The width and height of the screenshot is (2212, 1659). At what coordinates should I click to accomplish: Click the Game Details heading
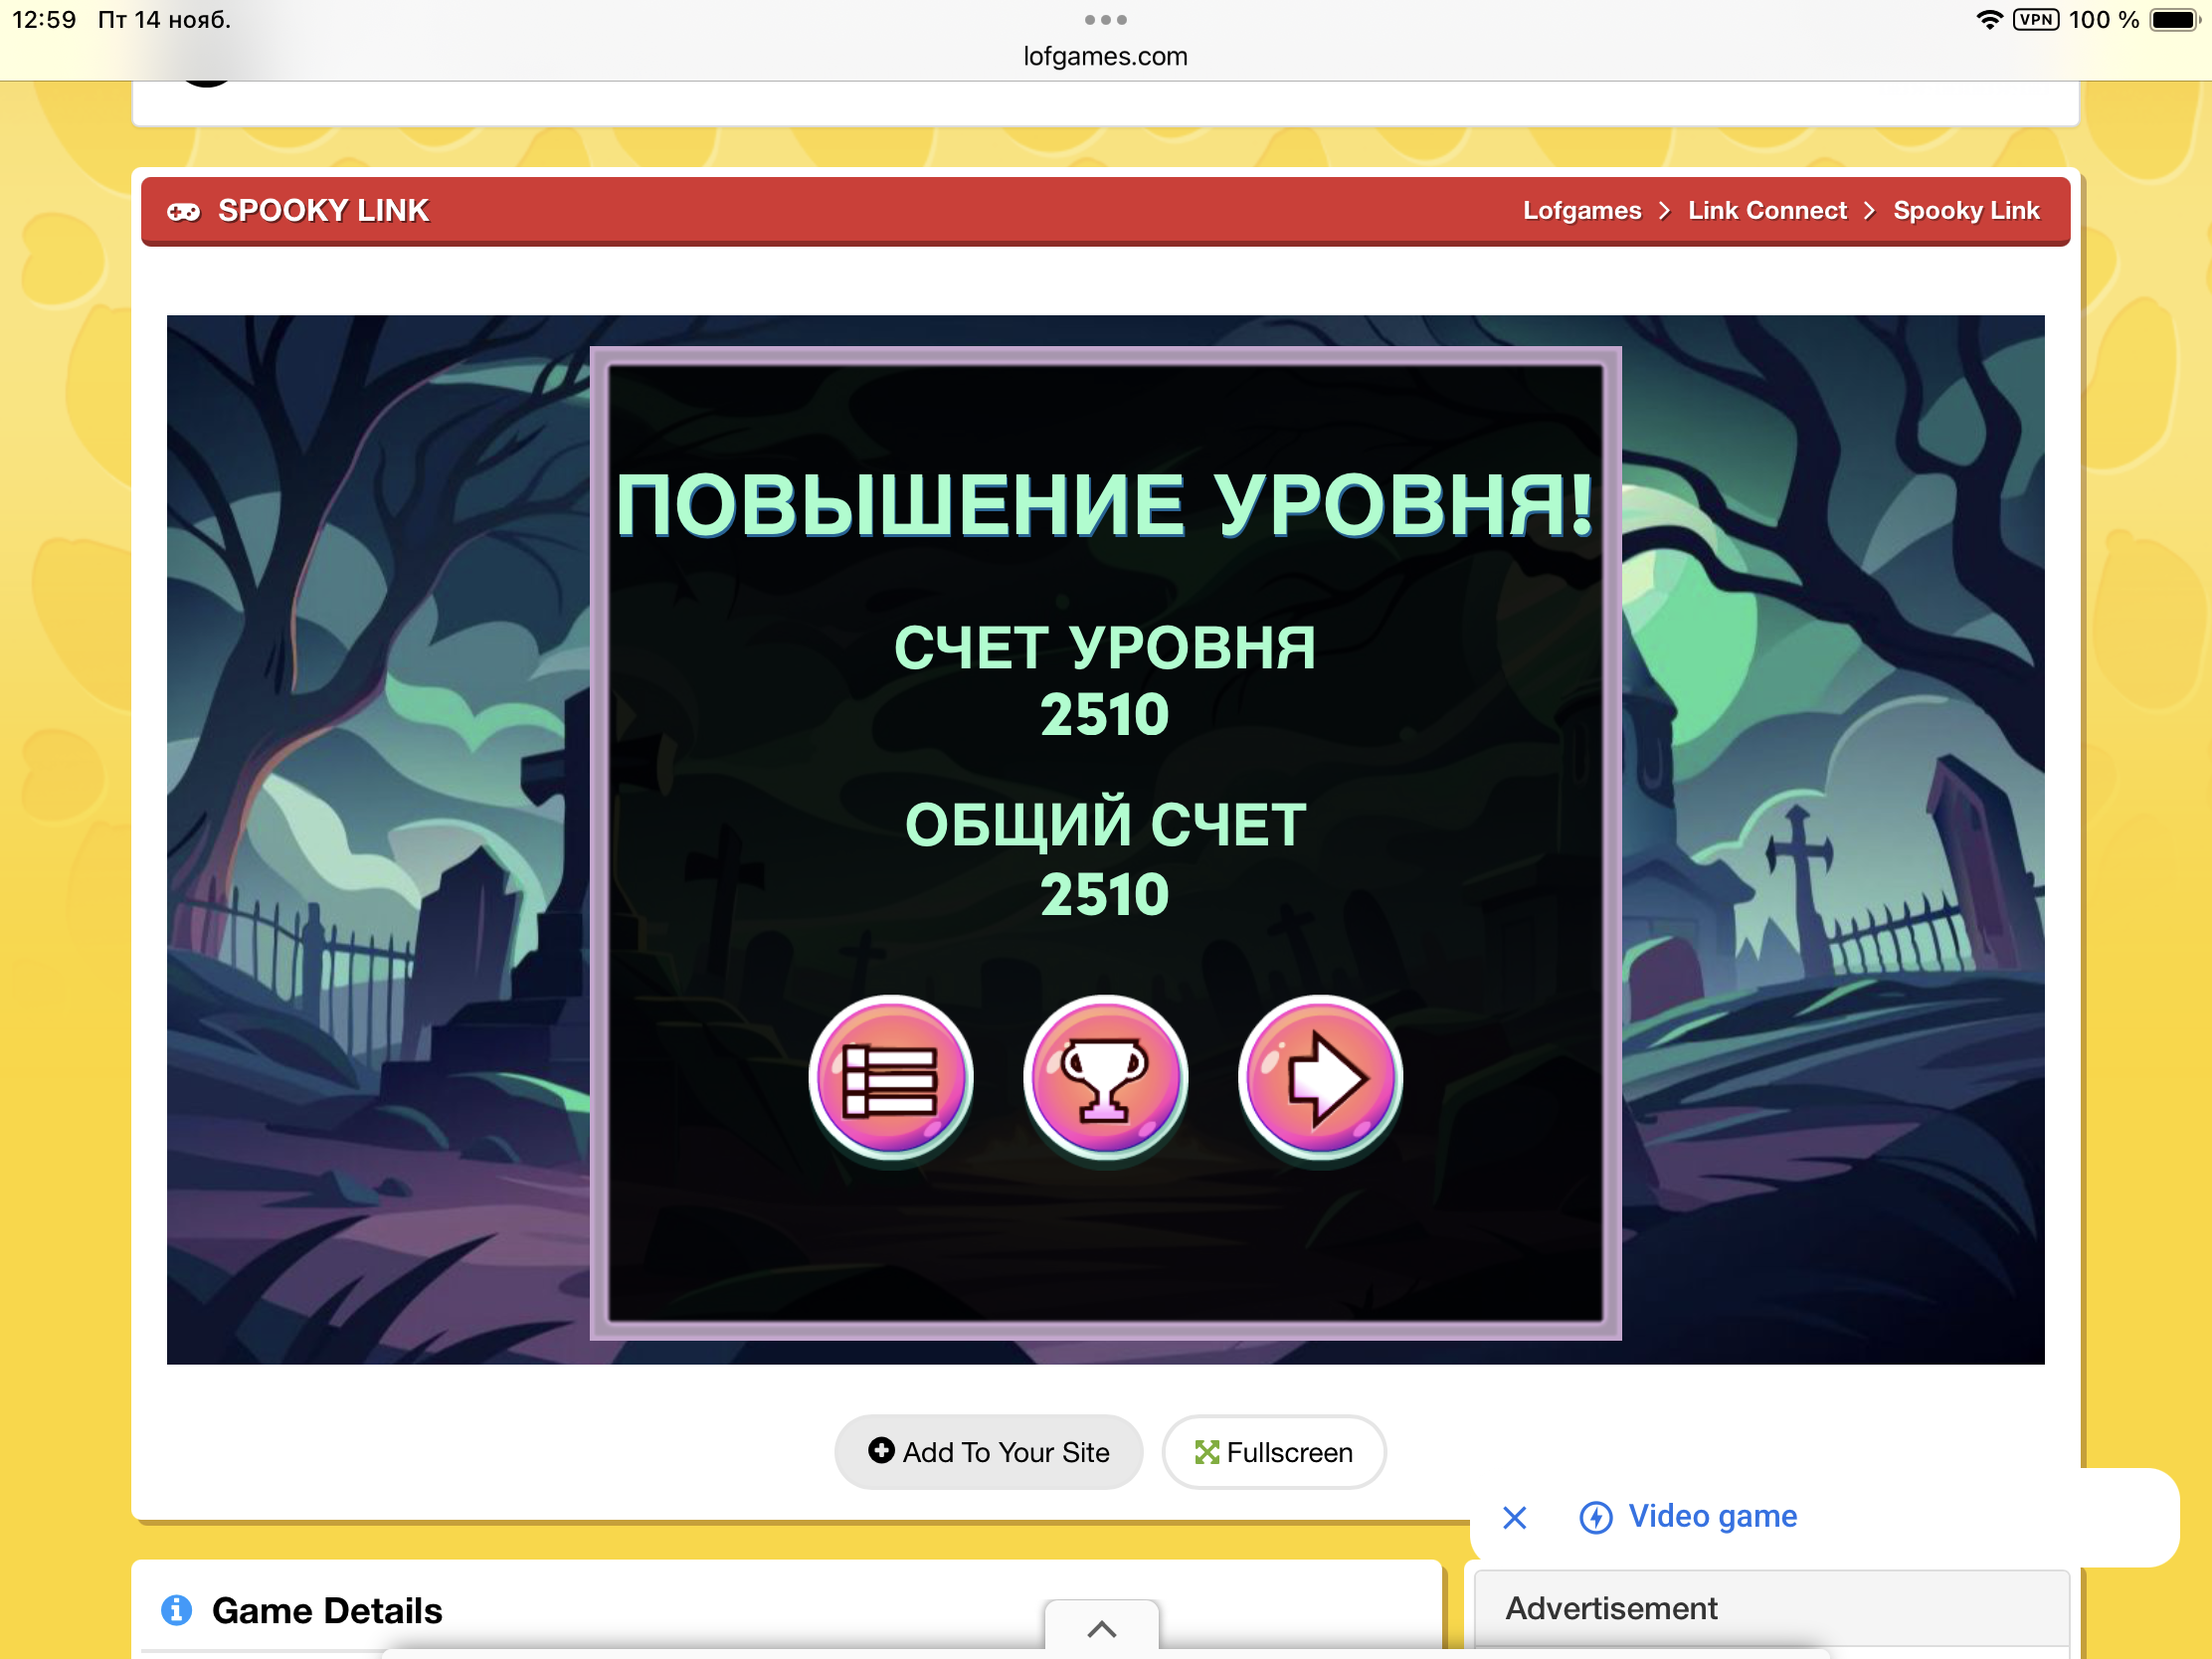[327, 1610]
